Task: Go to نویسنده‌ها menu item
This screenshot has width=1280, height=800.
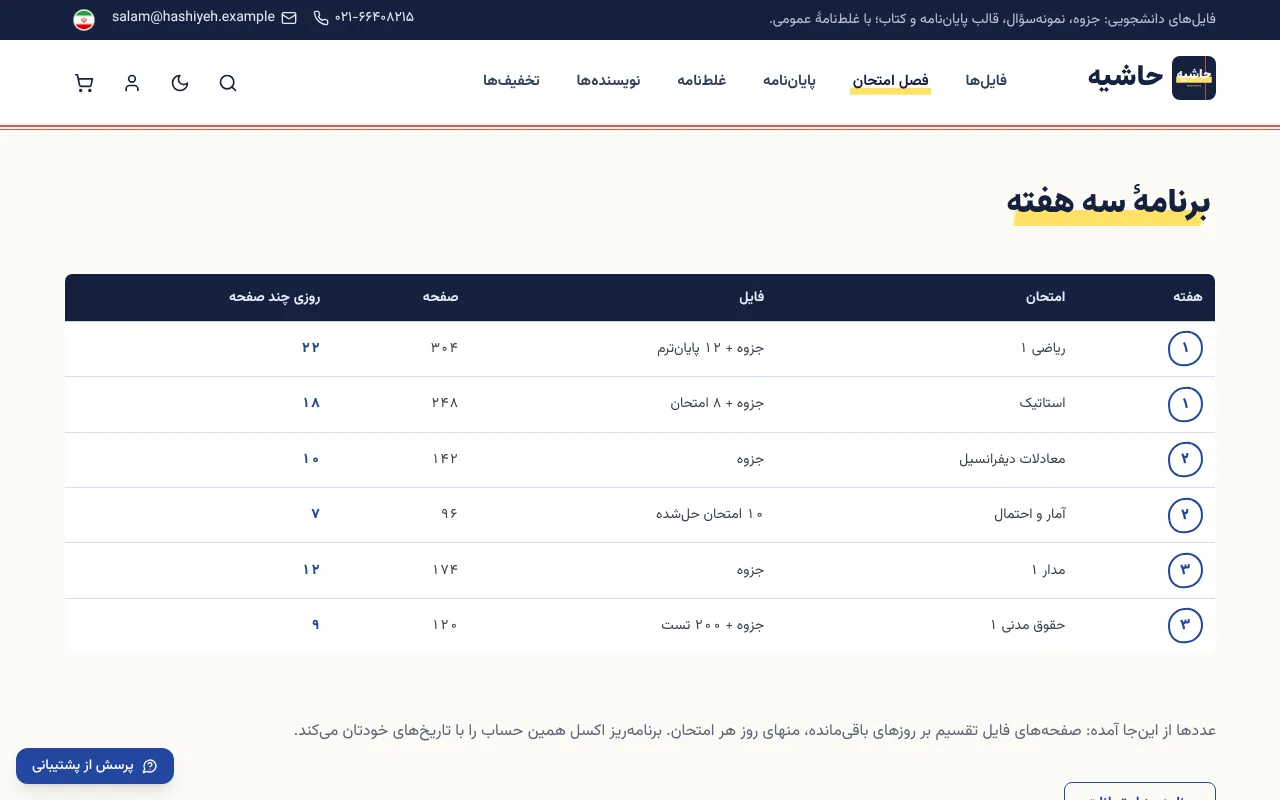Action: (x=608, y=80)
